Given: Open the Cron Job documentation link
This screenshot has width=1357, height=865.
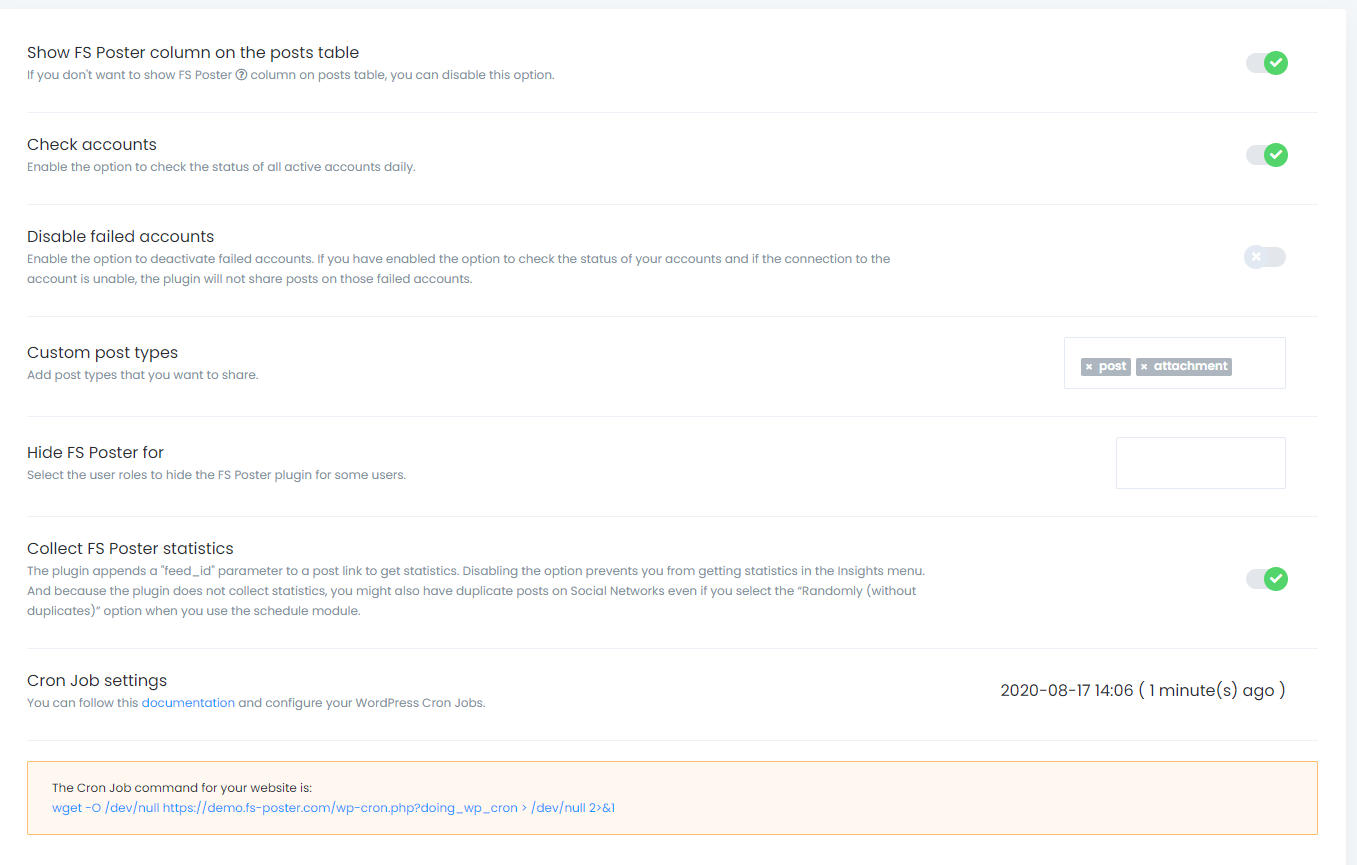Looking at the screenshot, I should coord(188,703).
